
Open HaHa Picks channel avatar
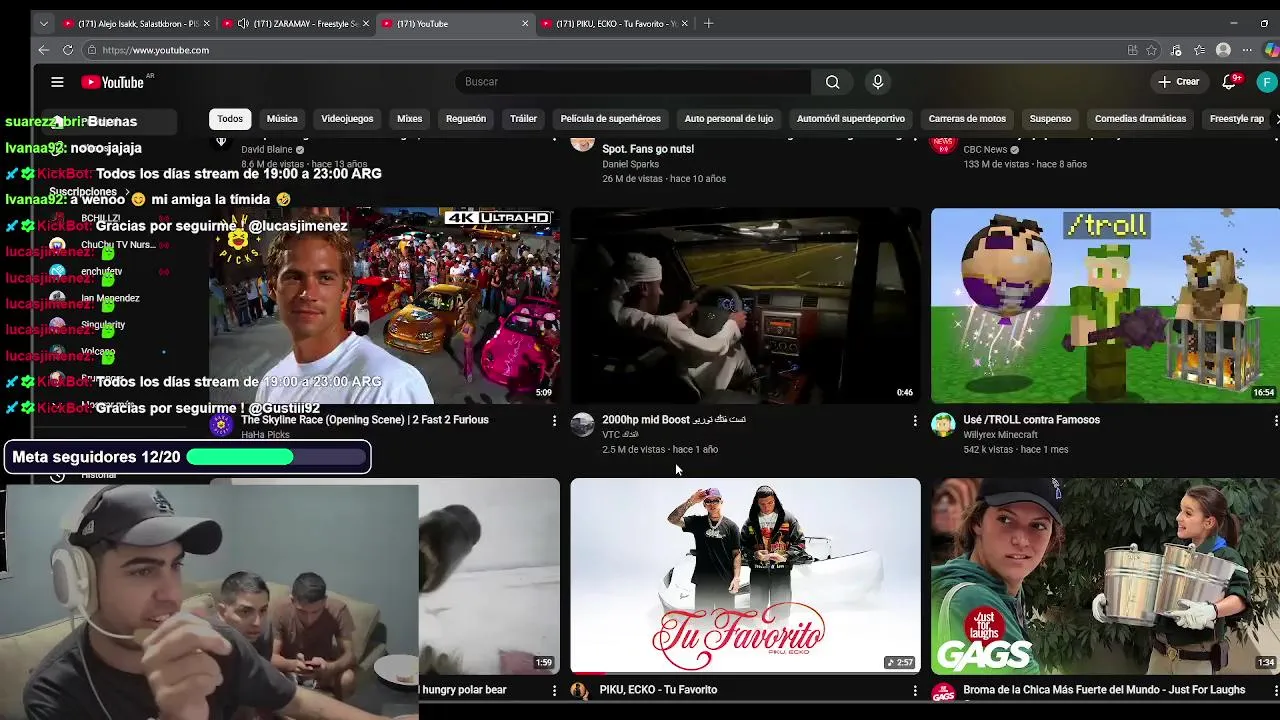point(221,425)
